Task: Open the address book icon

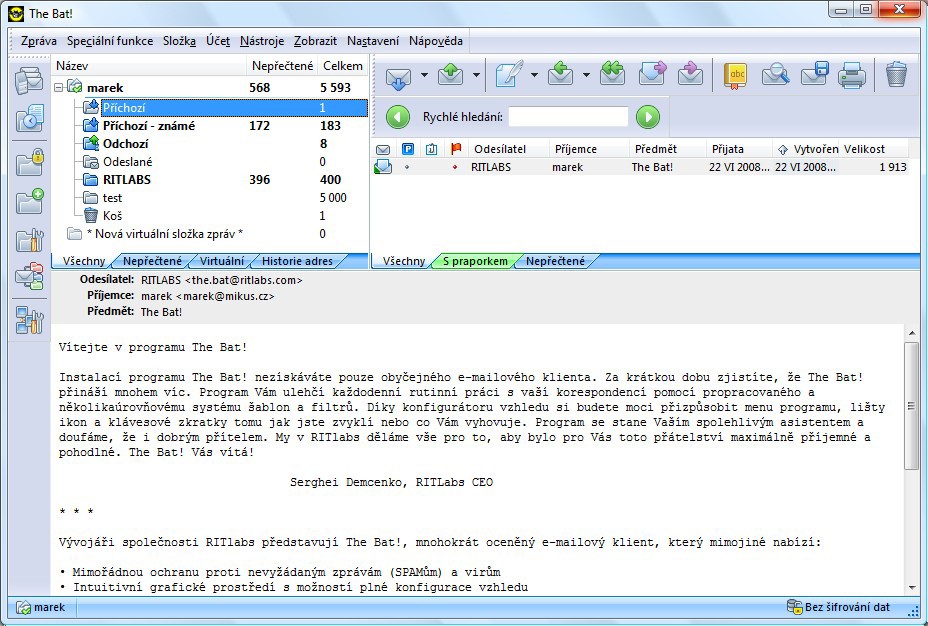Action: [735, 75]
